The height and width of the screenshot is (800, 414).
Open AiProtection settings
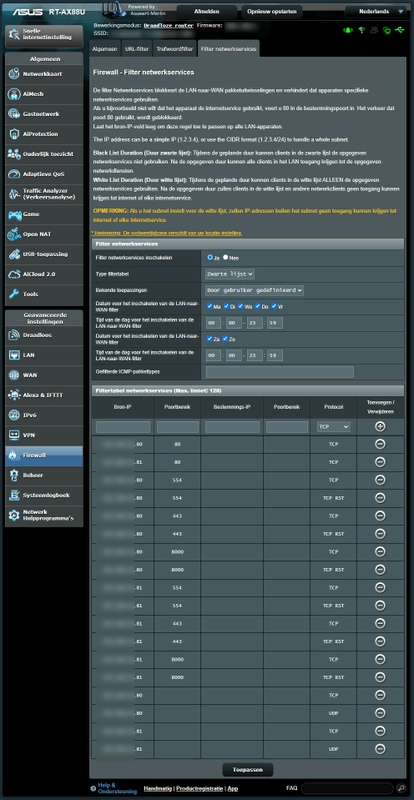click(x=44, y=134)
